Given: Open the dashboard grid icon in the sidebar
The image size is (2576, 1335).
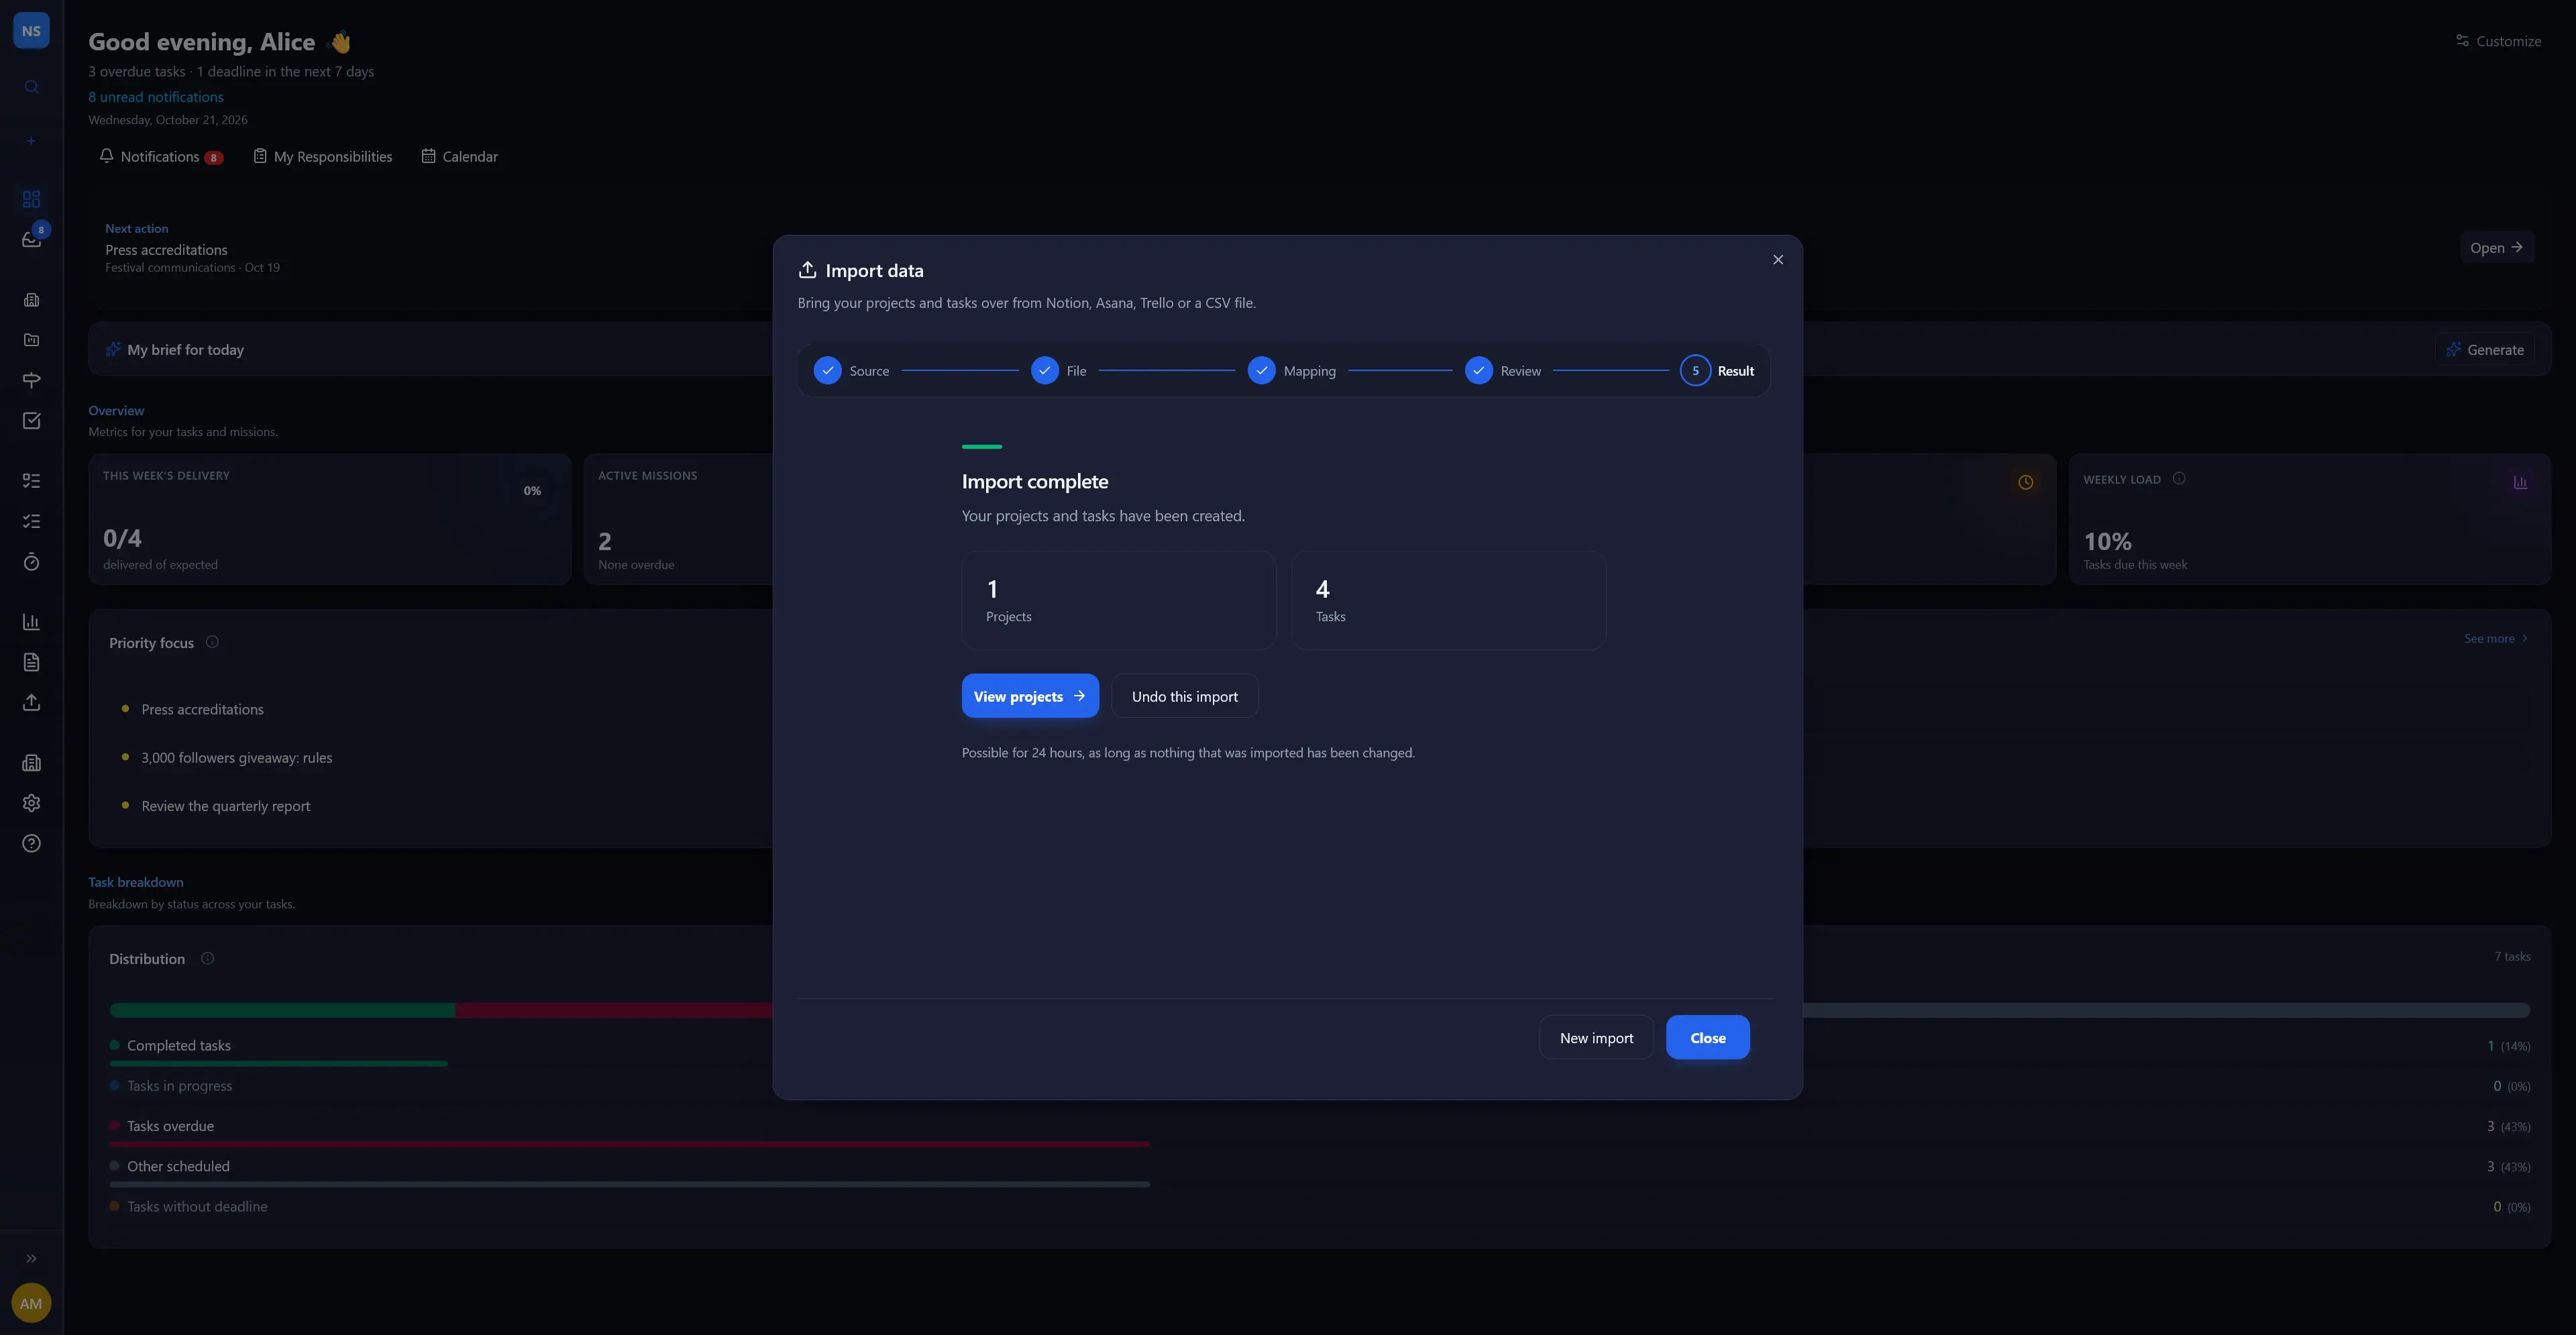Looking at the screenshot, I should [31, 199].
